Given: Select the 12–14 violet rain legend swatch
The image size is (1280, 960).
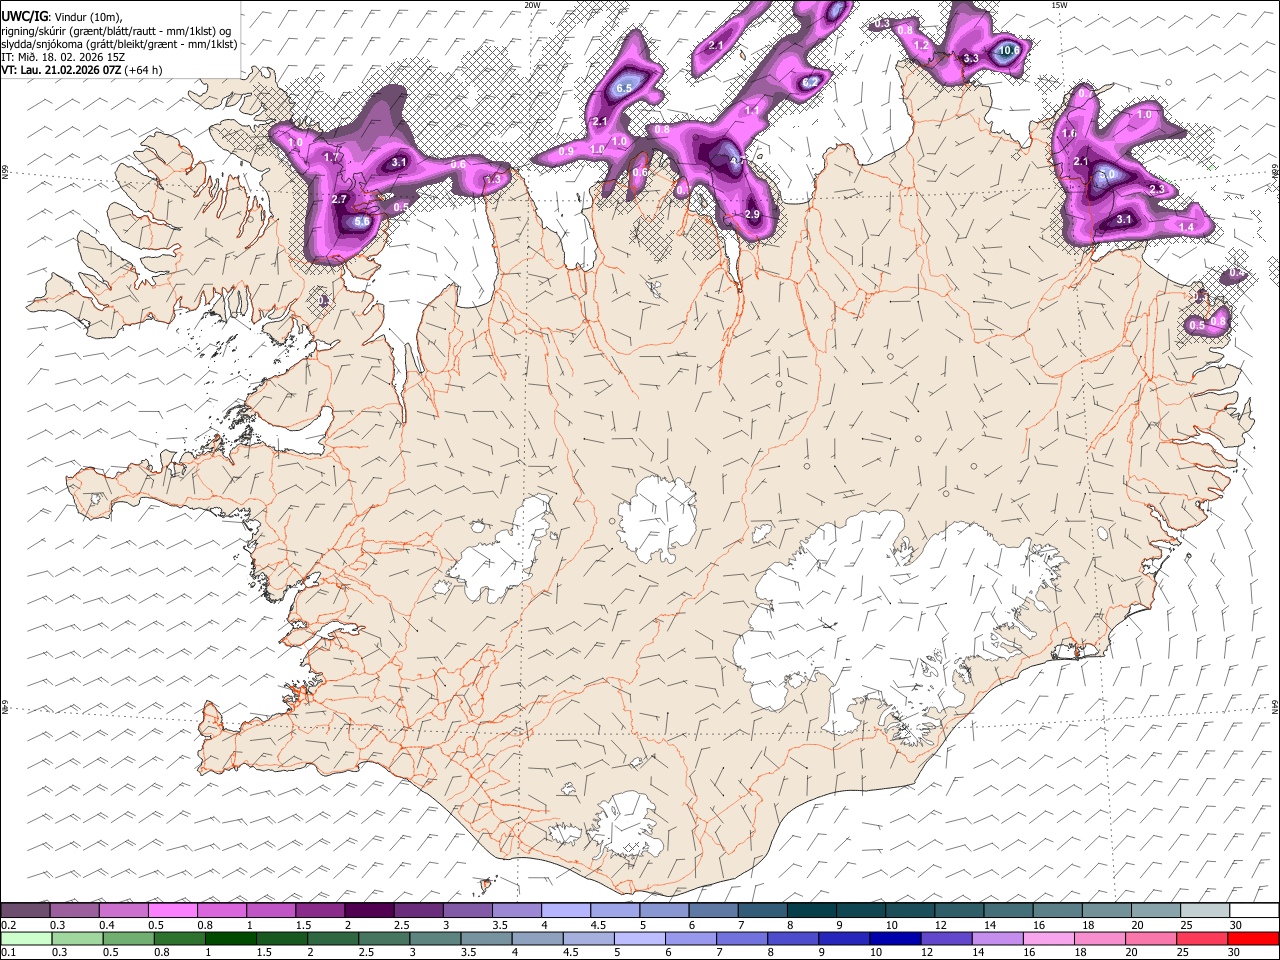Looking at the screenshot, I should (946, 938).
